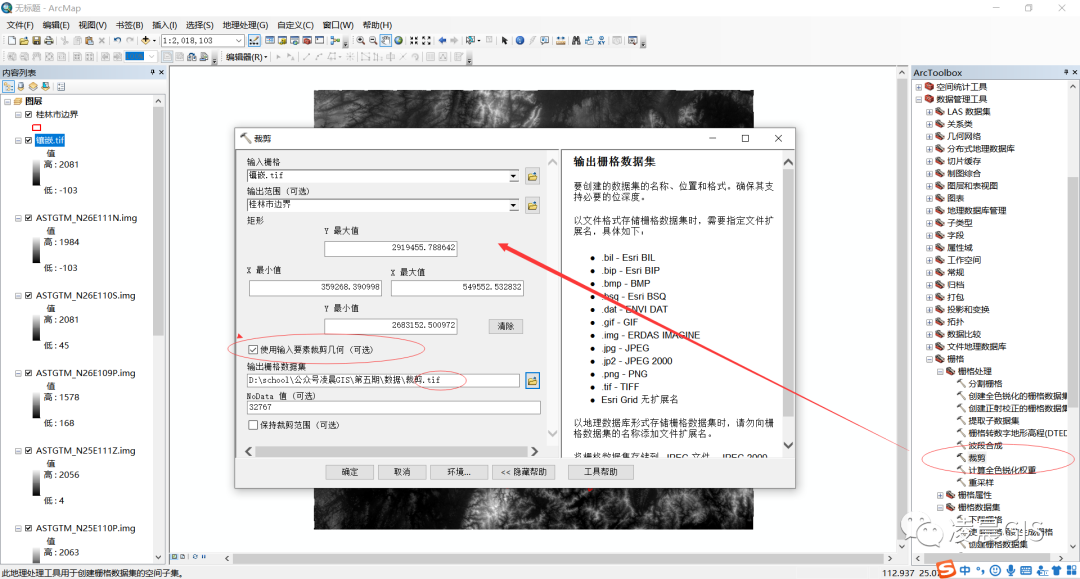Screen dimensions: 1080x579
Task: Collapse the ASTGTM_N26E111N.img layer legend
Action: 18,218
